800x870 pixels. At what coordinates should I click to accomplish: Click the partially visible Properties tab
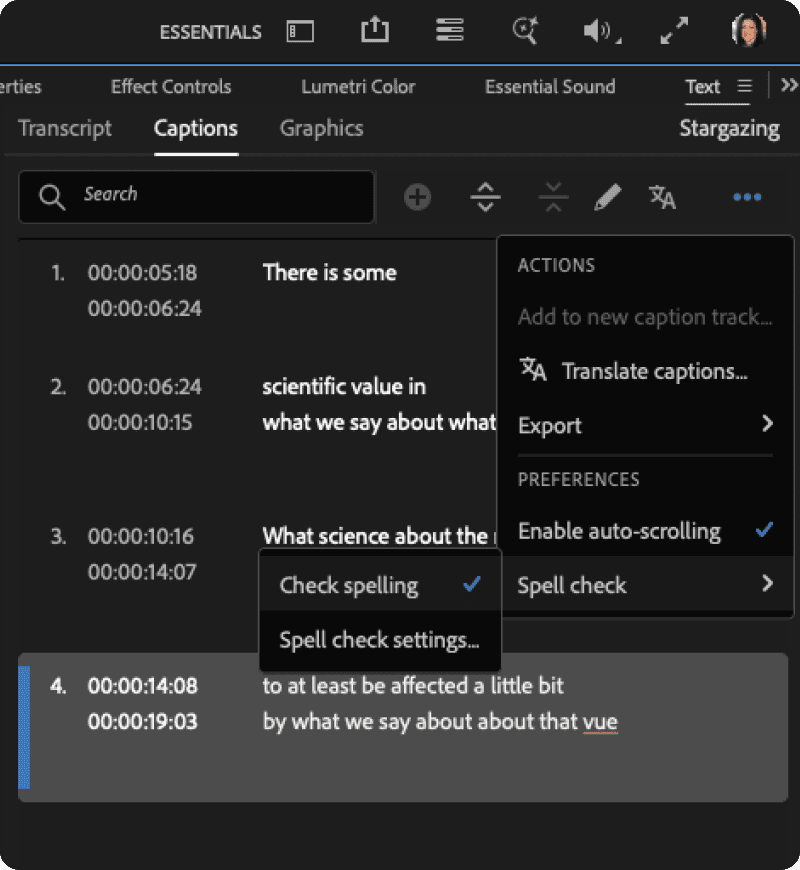coord(21,87)
